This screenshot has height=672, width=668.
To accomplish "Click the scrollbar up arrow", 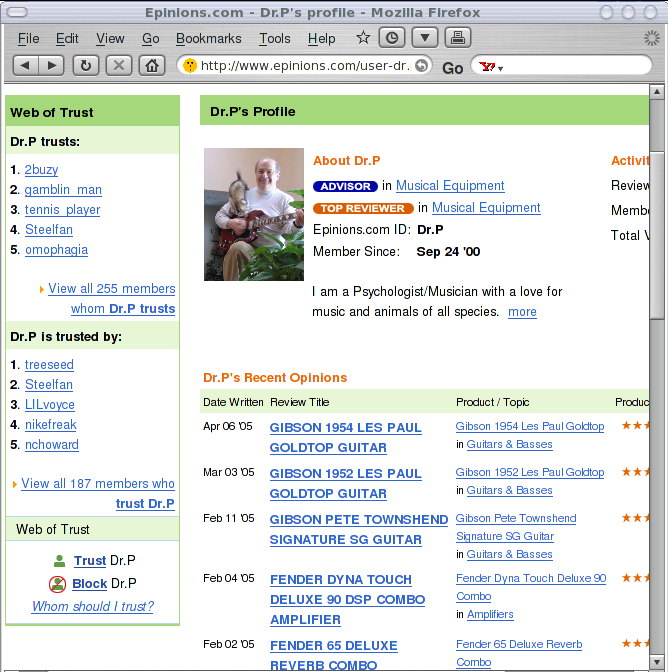I will coord(656,92).
